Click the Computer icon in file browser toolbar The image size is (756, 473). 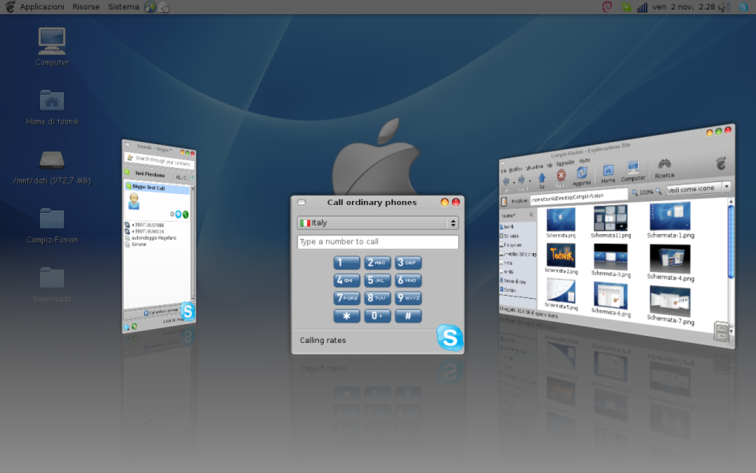633,169
